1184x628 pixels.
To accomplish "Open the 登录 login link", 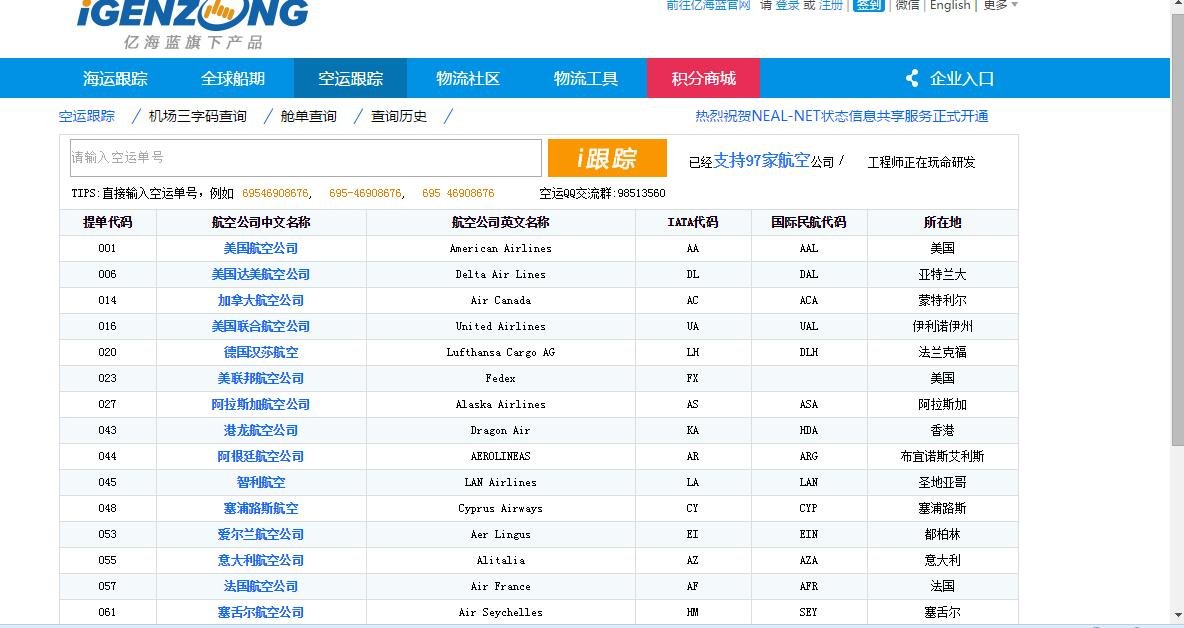I will (789, 6).
